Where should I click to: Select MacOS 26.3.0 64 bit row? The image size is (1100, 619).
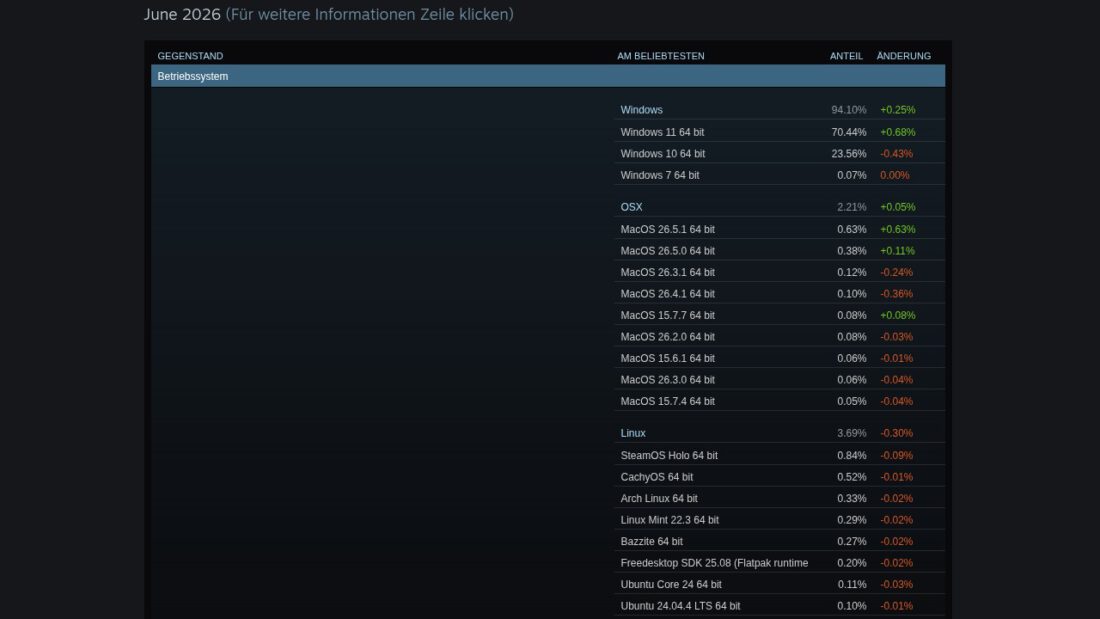tap(779, 380)
